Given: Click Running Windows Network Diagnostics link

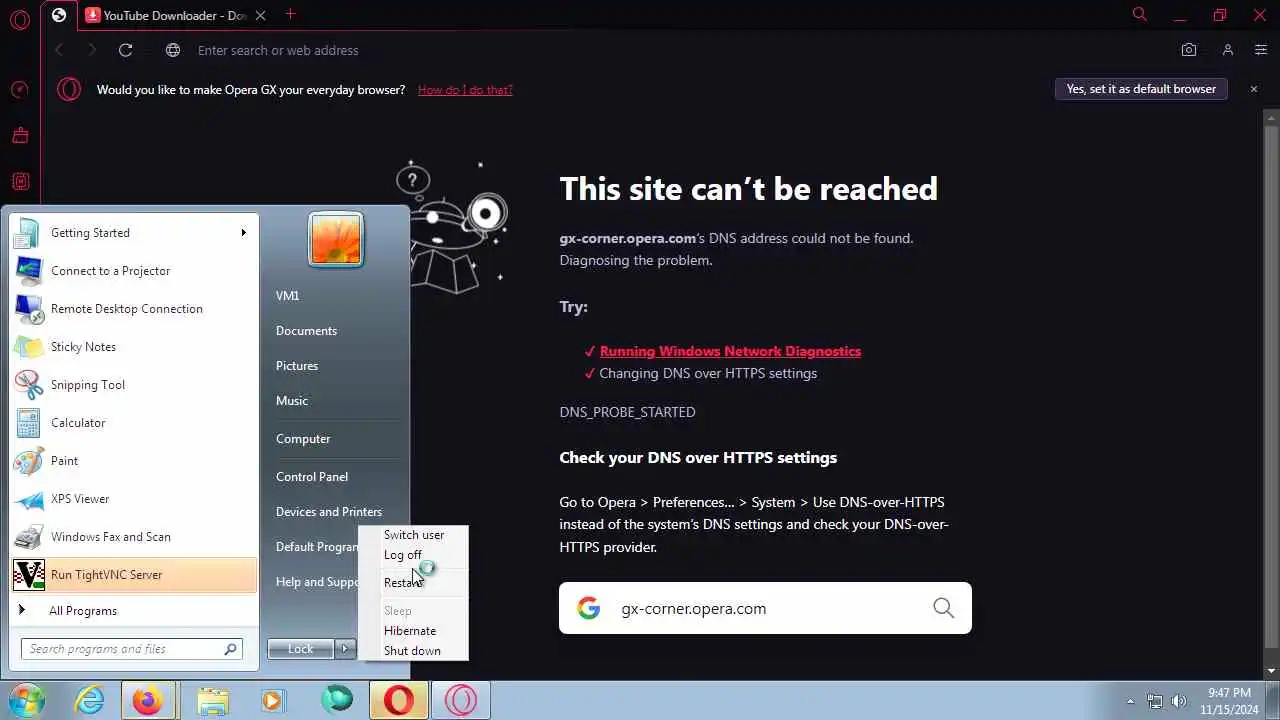Looking at the screenshot, I should point(730,351).
